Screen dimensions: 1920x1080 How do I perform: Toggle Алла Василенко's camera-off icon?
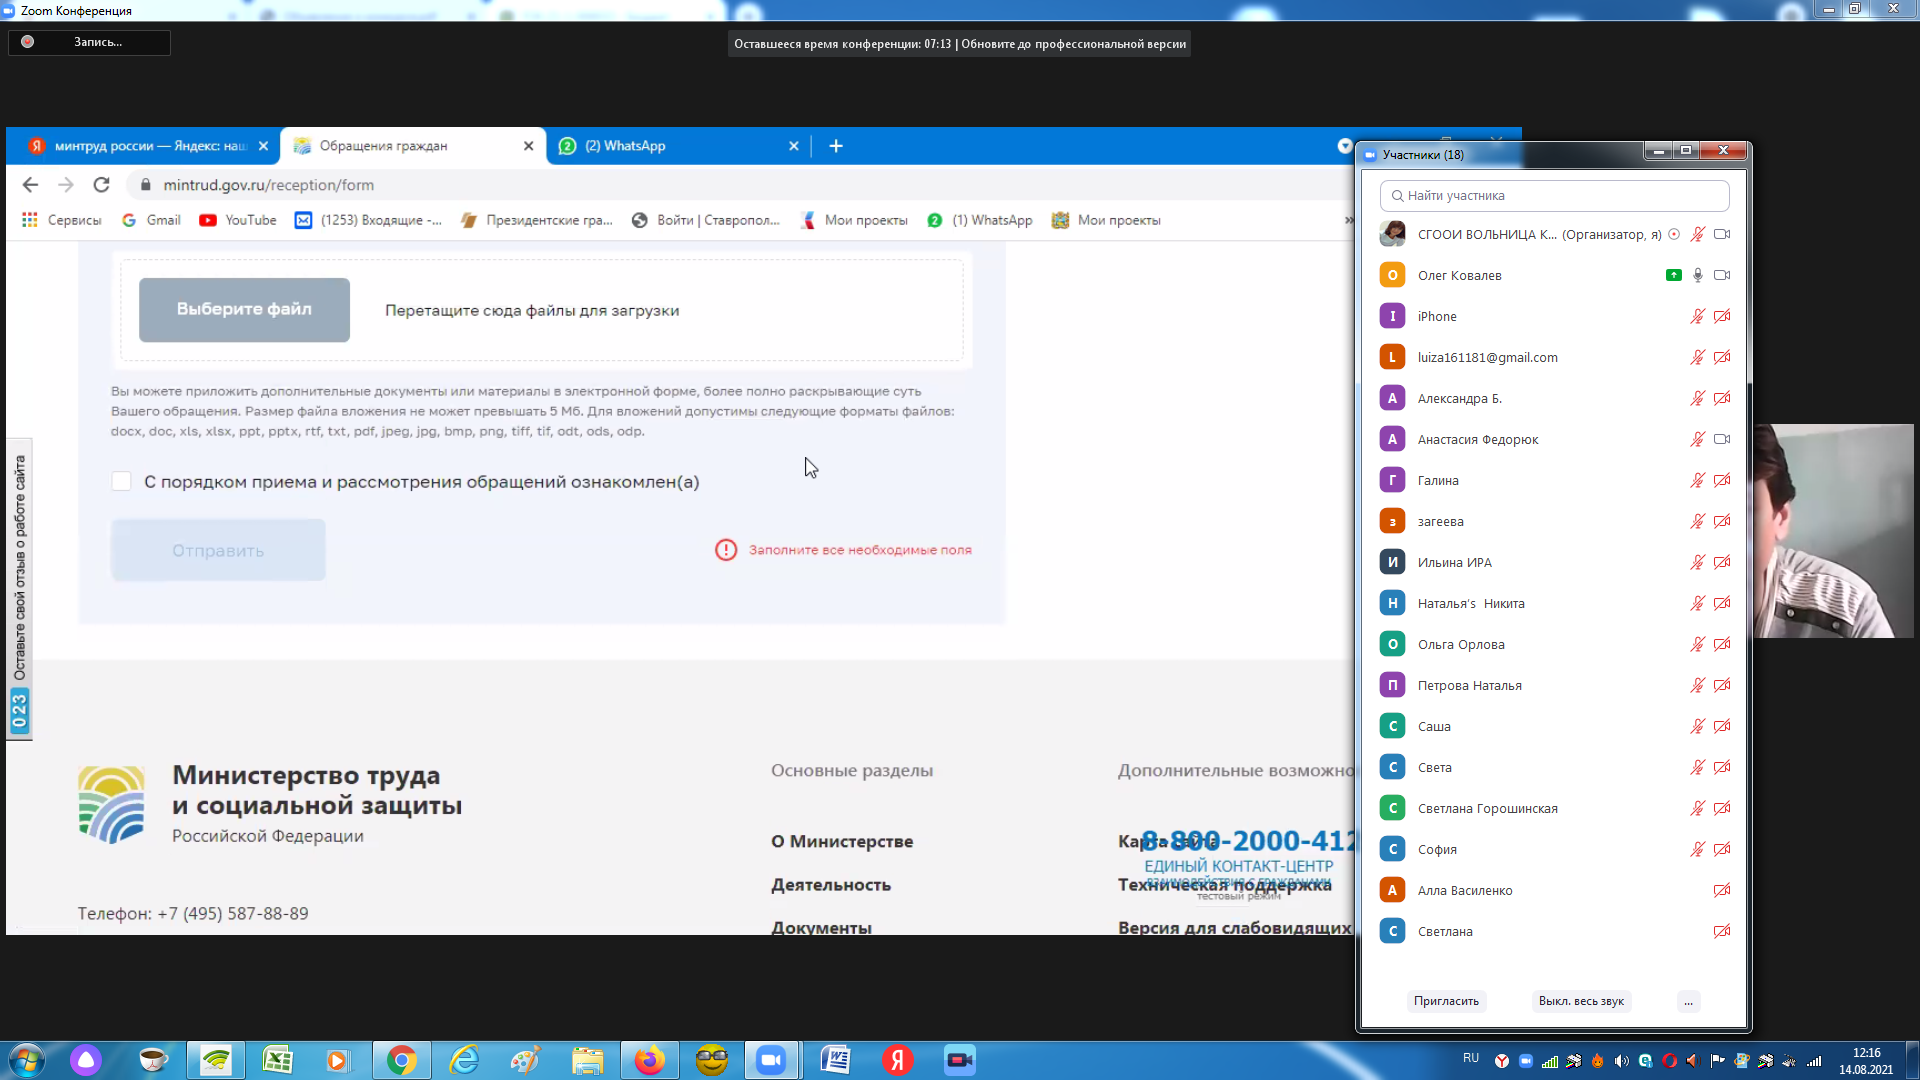click(x=1722, y=890)
